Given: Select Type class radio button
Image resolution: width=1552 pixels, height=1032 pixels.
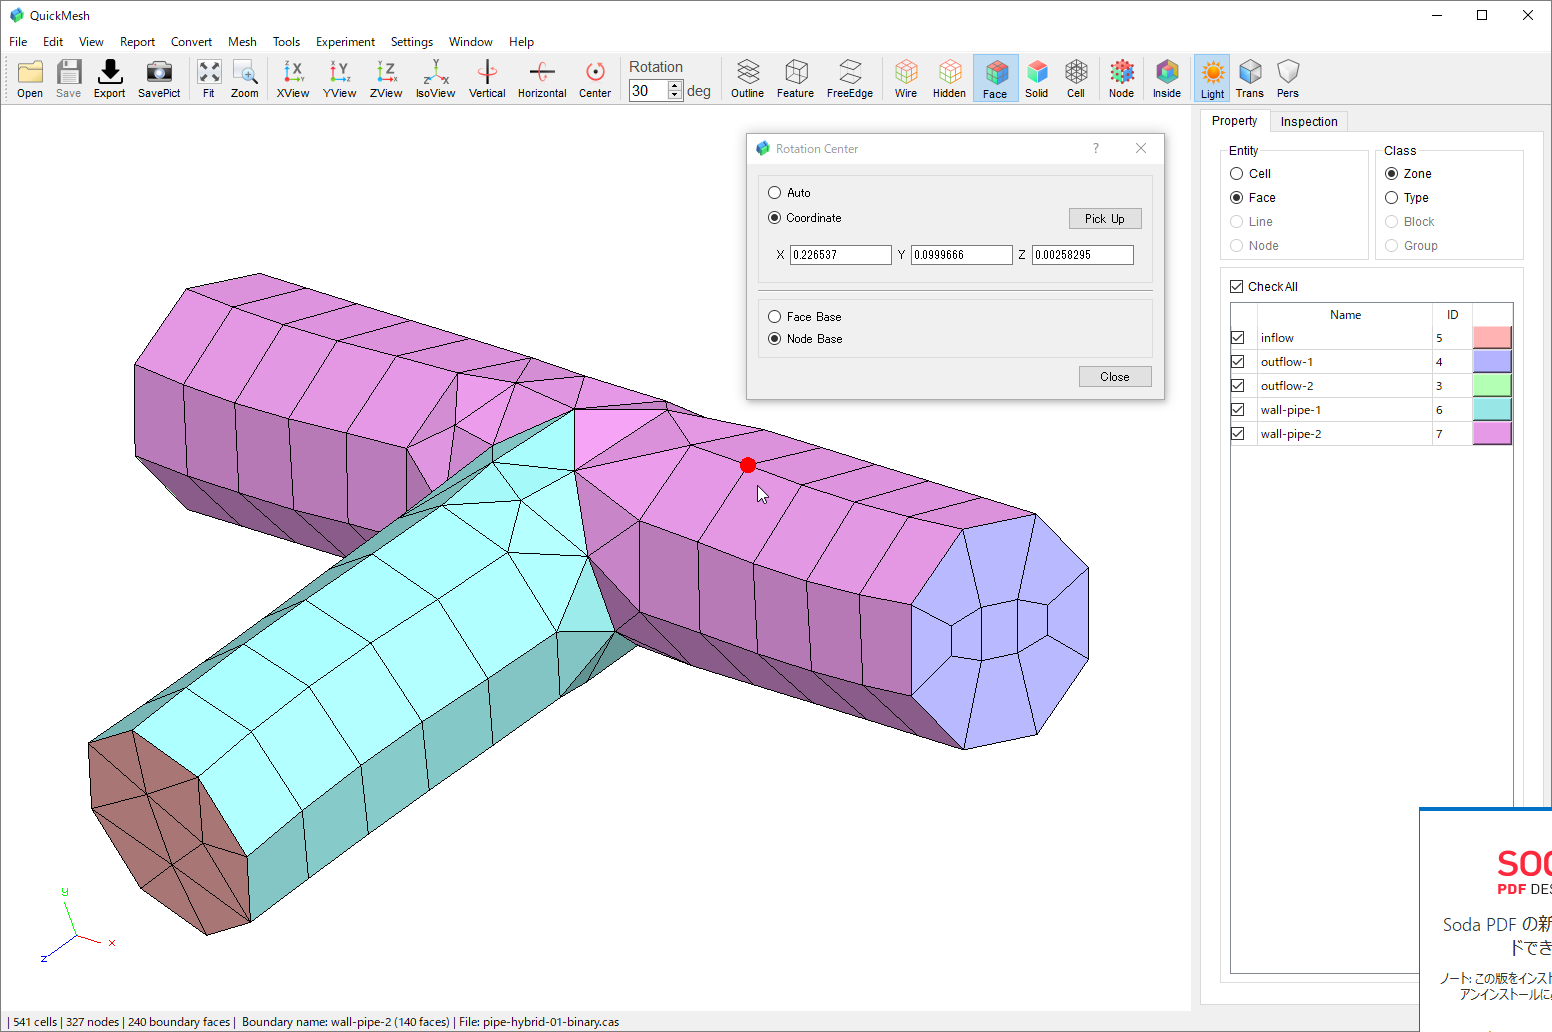Looking at the screenshot, I should tap(1392, 198).
